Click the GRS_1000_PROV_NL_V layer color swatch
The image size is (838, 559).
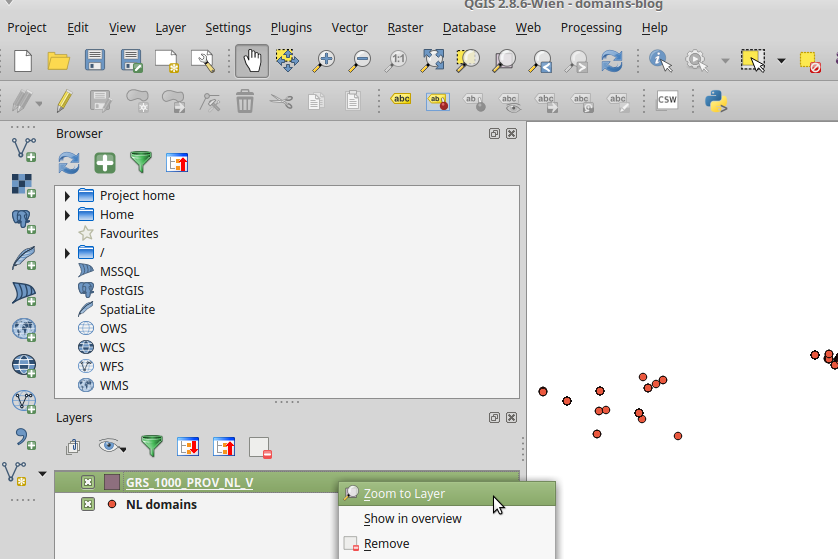point(112,482)
